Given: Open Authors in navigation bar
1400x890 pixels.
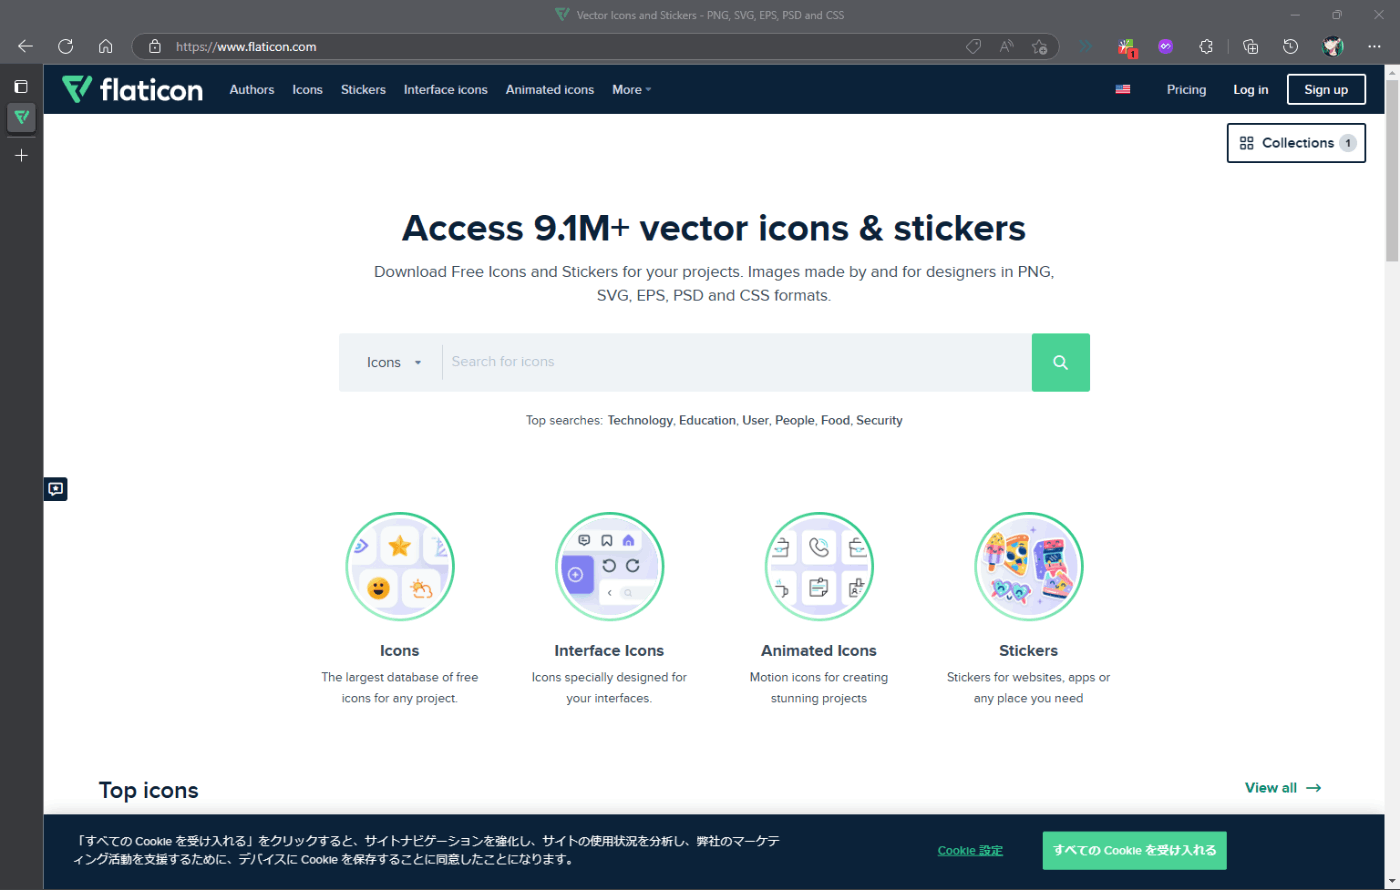Looking at the screenshot, I should click(252, 89).
